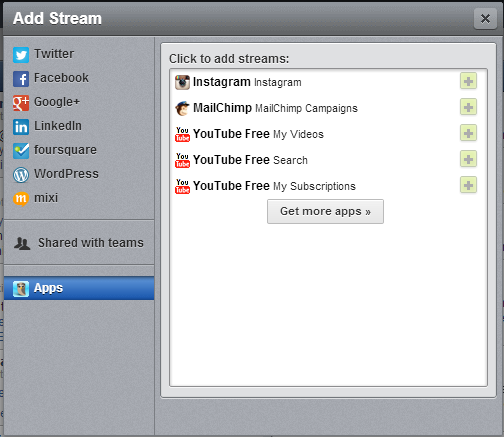
Task: Open the Get more apps button
Action: pos(325,211)
